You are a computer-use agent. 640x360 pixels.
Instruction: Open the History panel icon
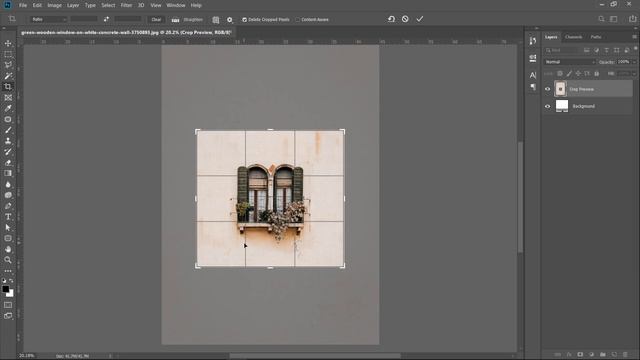(533, 41)
